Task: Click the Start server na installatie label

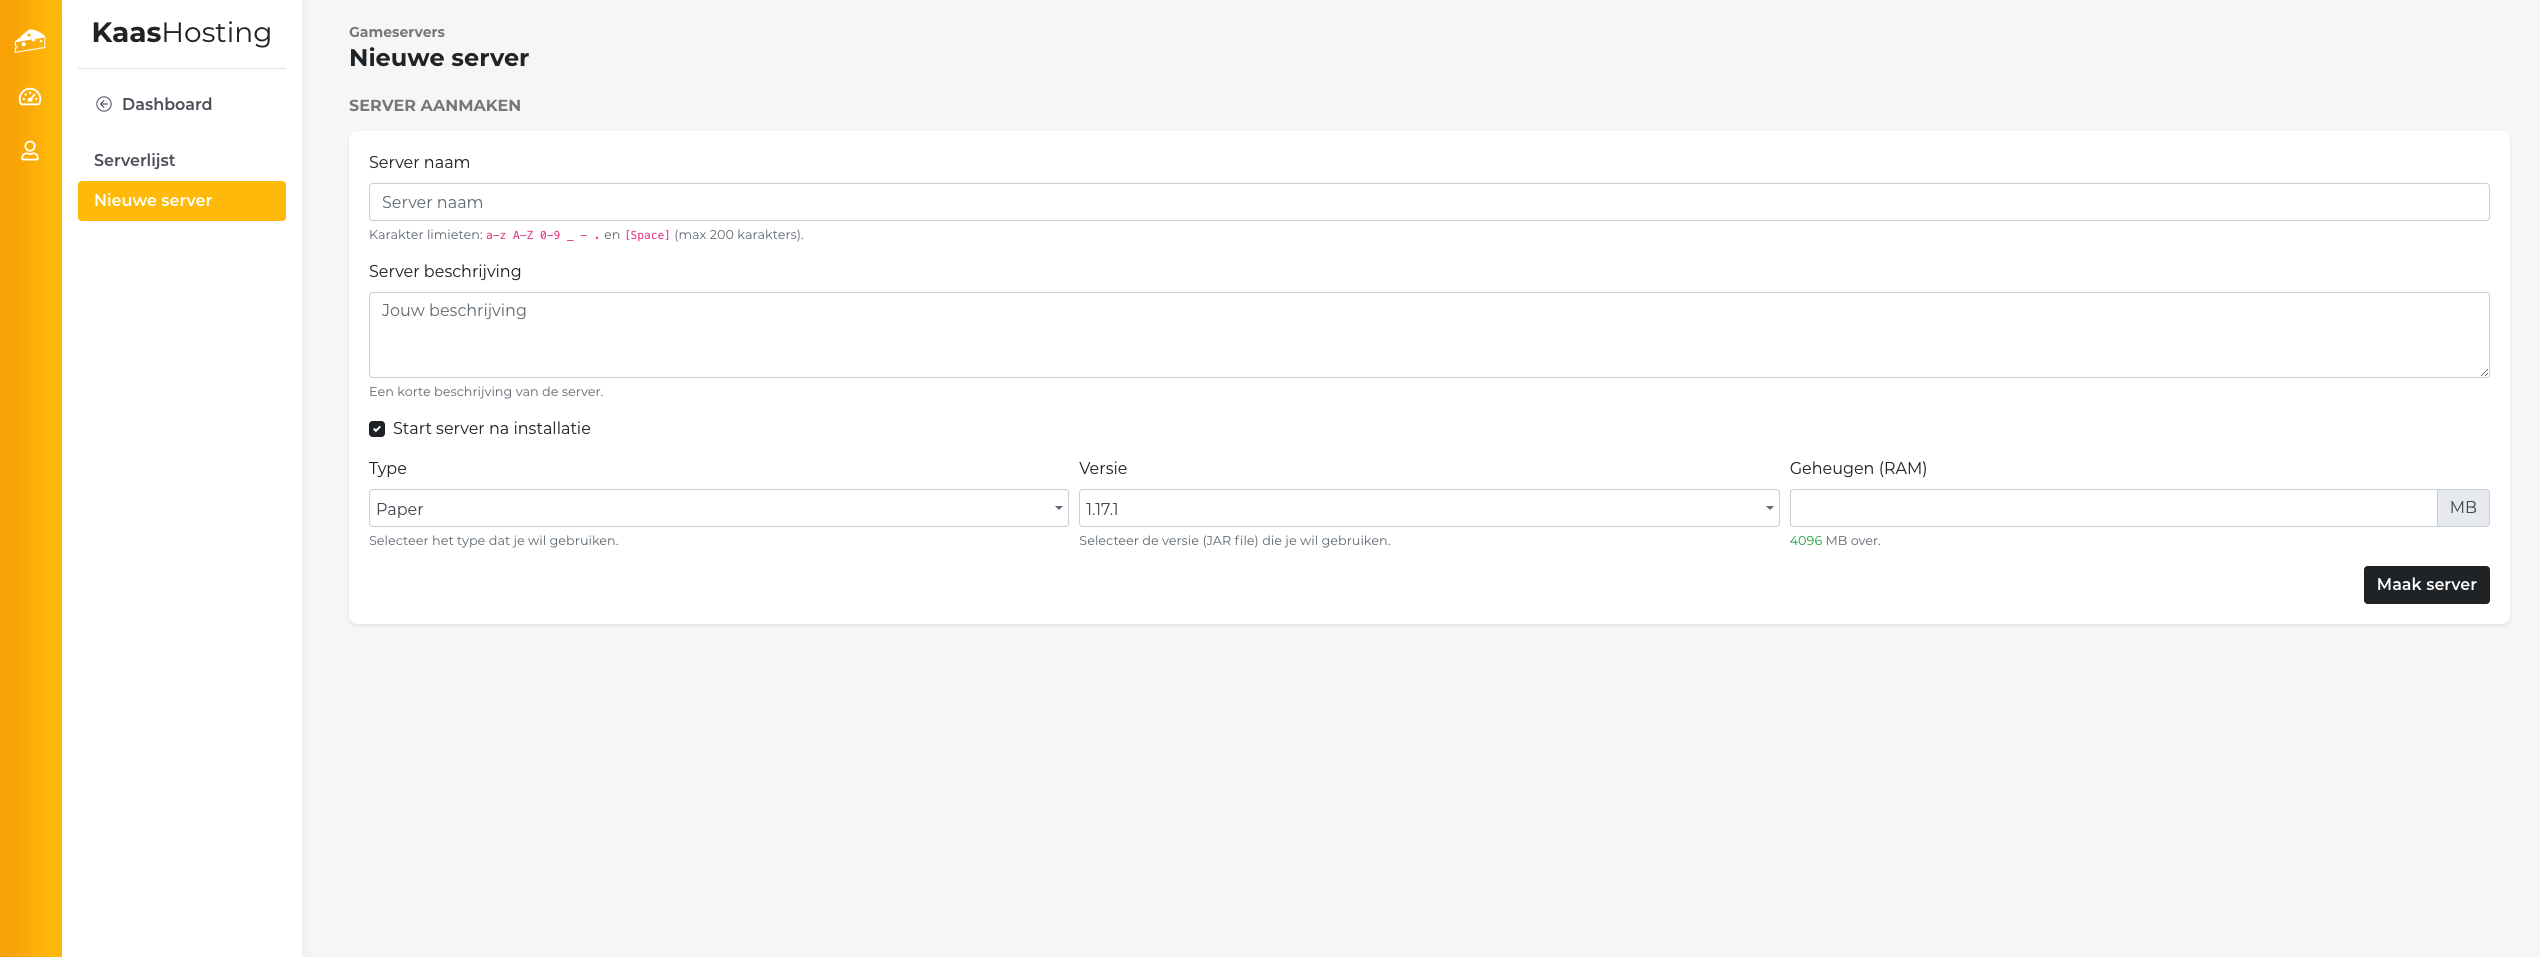Action: click(x=491, y=429)
